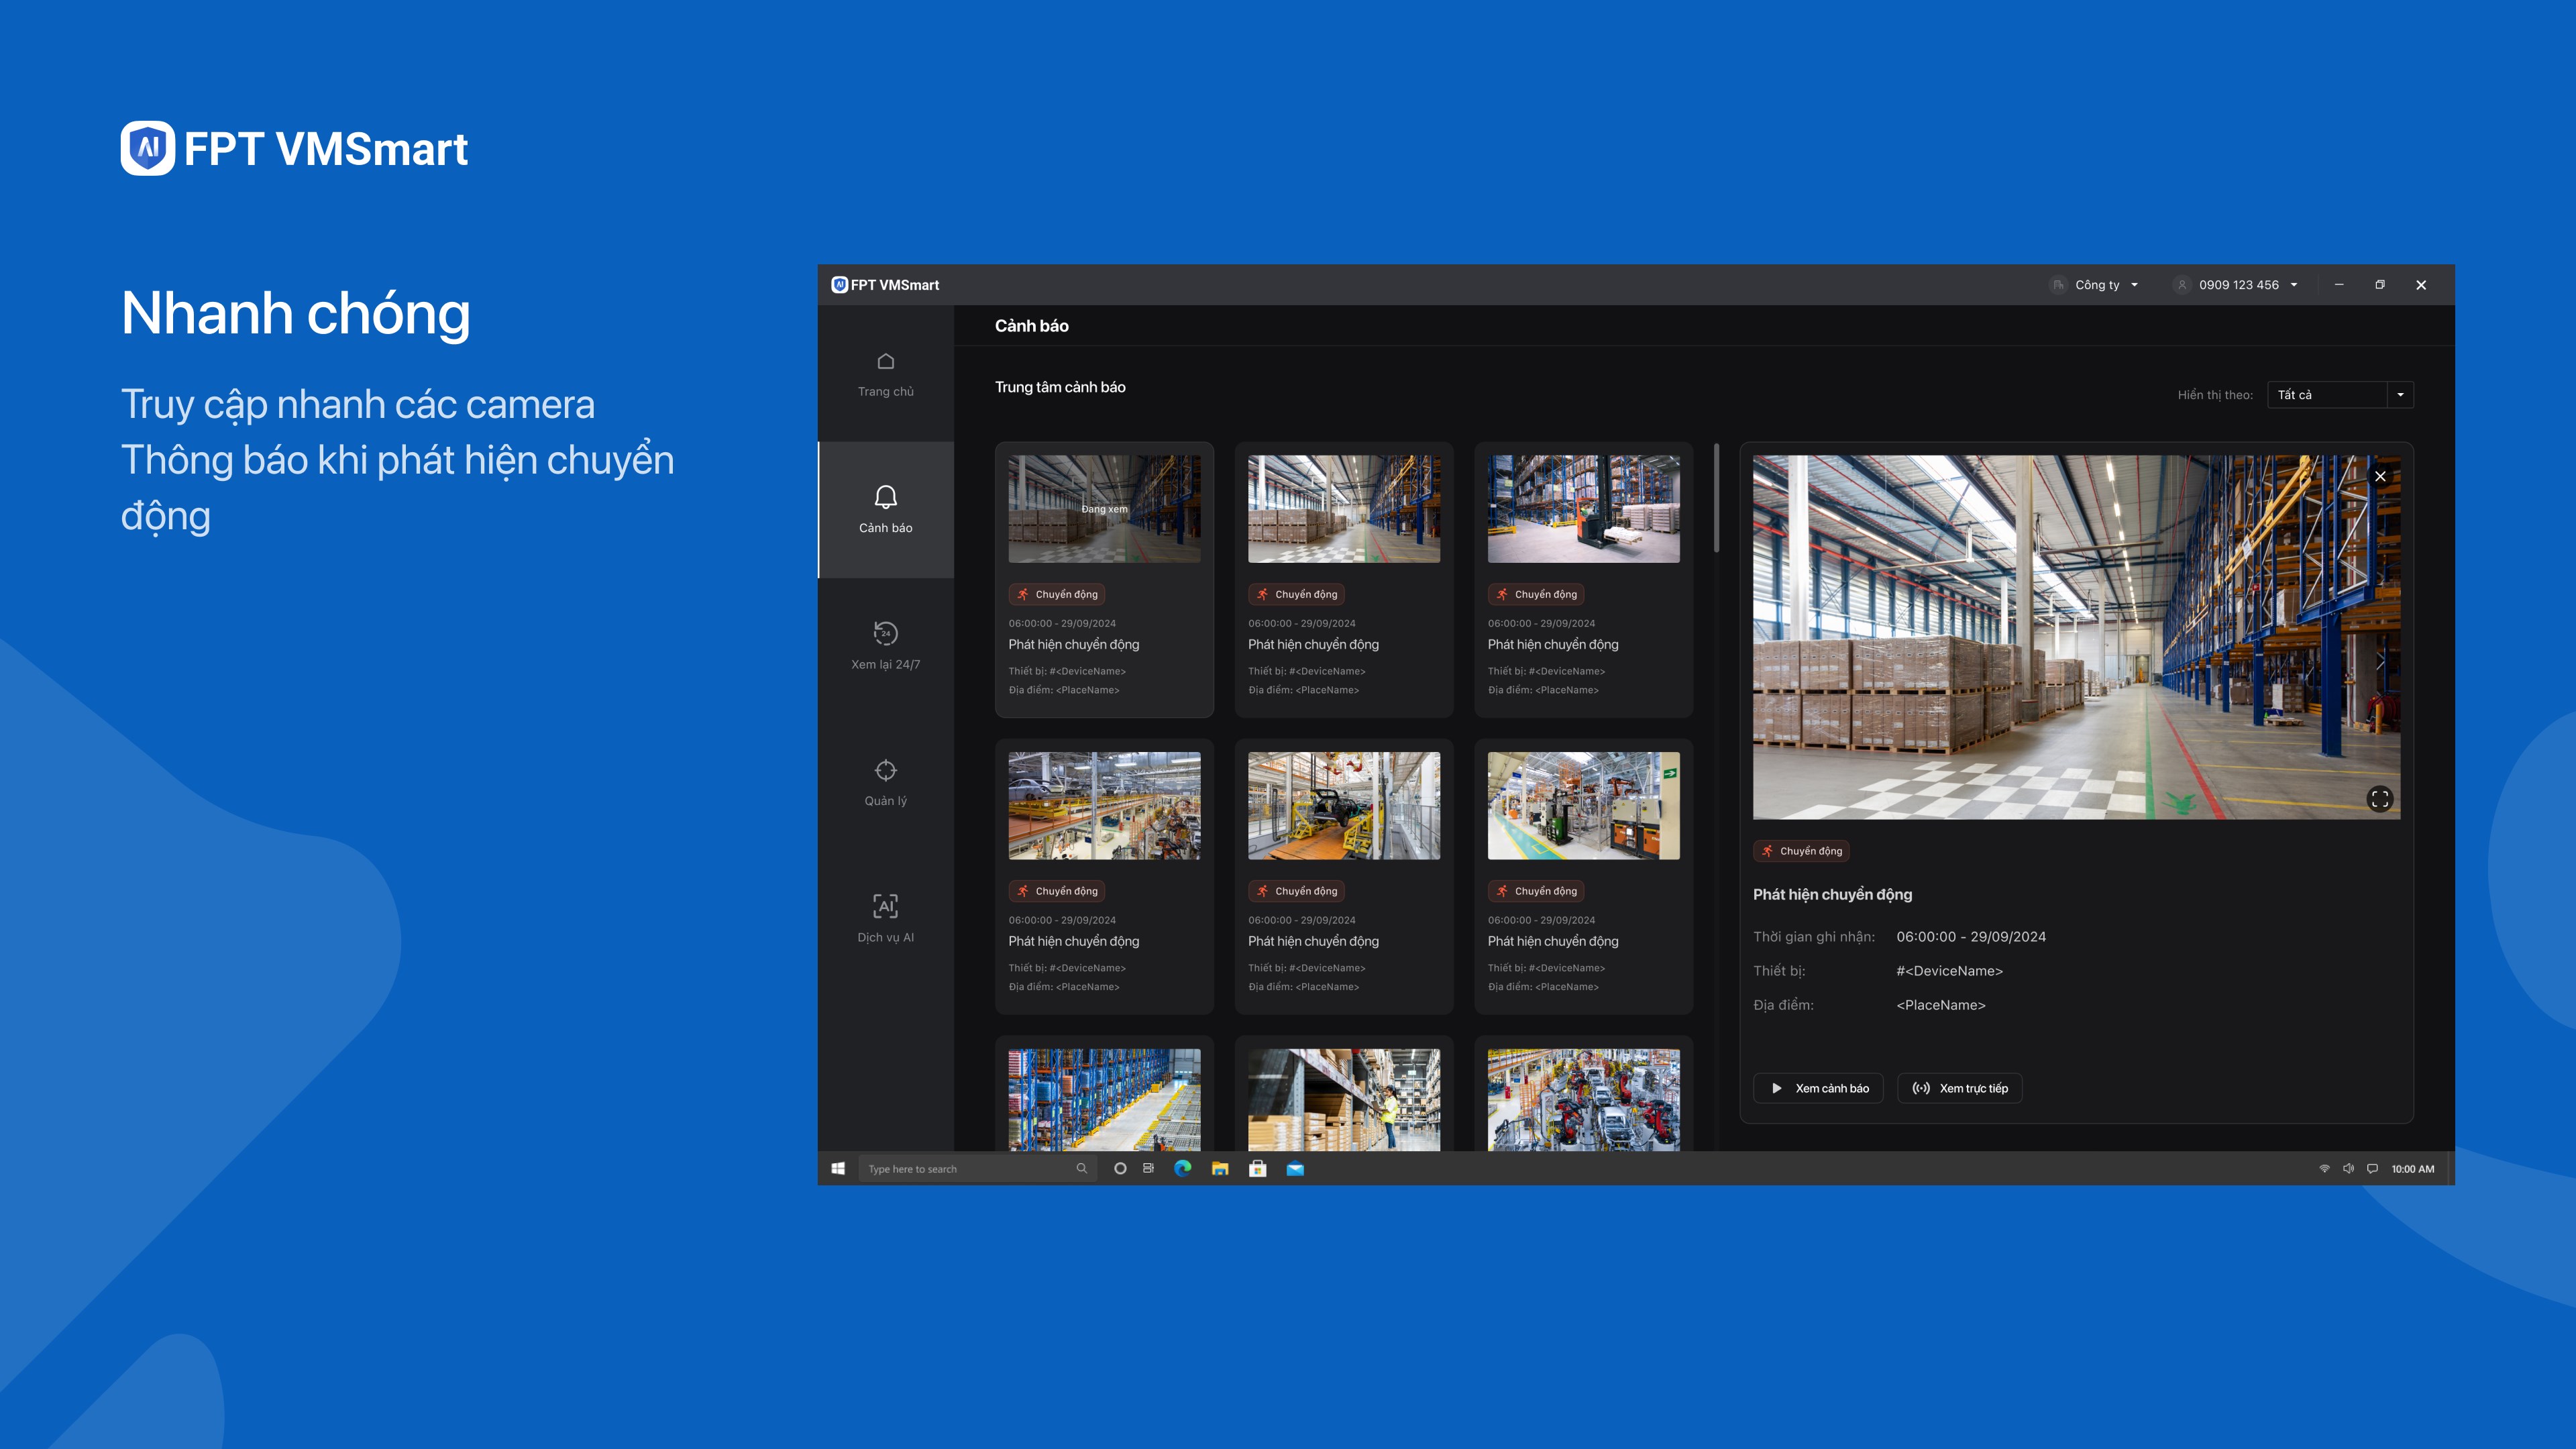The height and width of the screenshot is (1449, 2576).
Task: Click the large warehouse preview image
Action: tap(2076, 637)
